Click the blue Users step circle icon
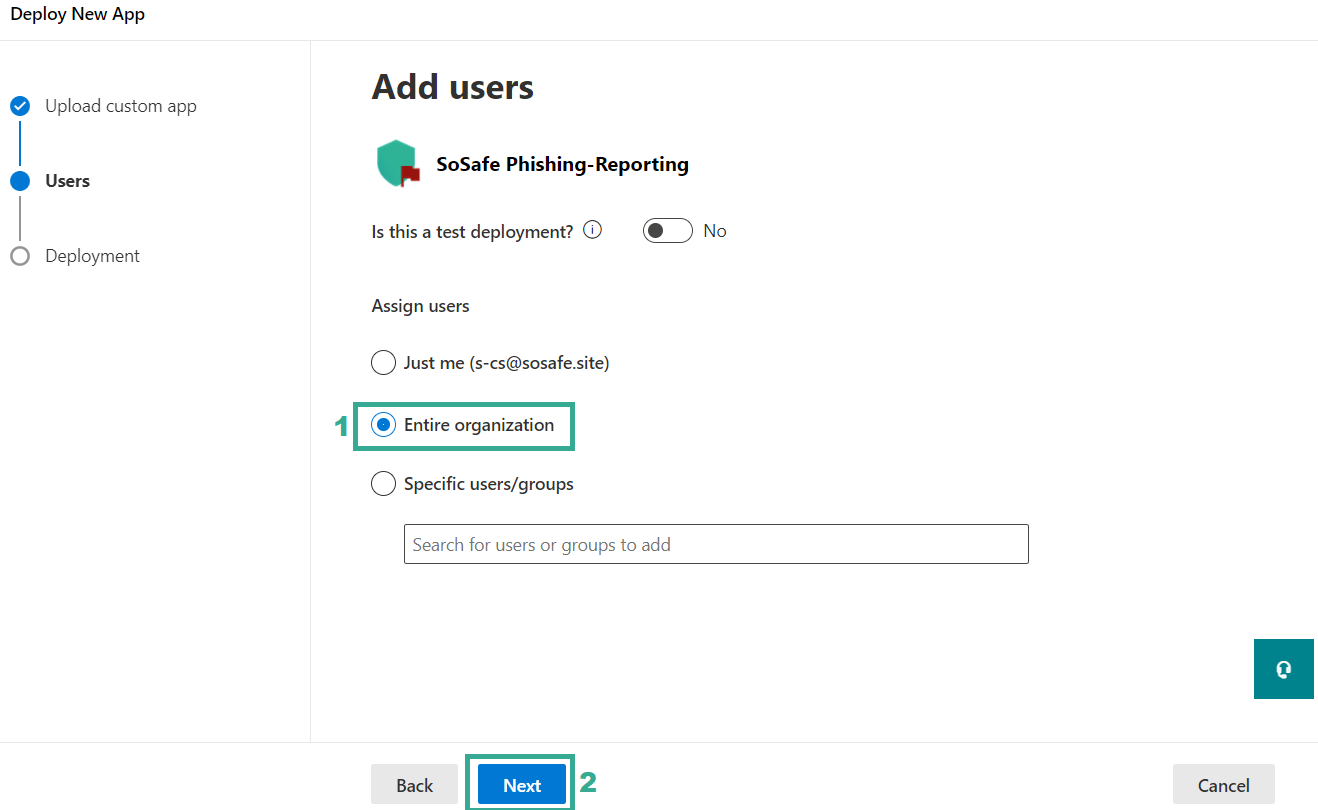 pos(20,181)
